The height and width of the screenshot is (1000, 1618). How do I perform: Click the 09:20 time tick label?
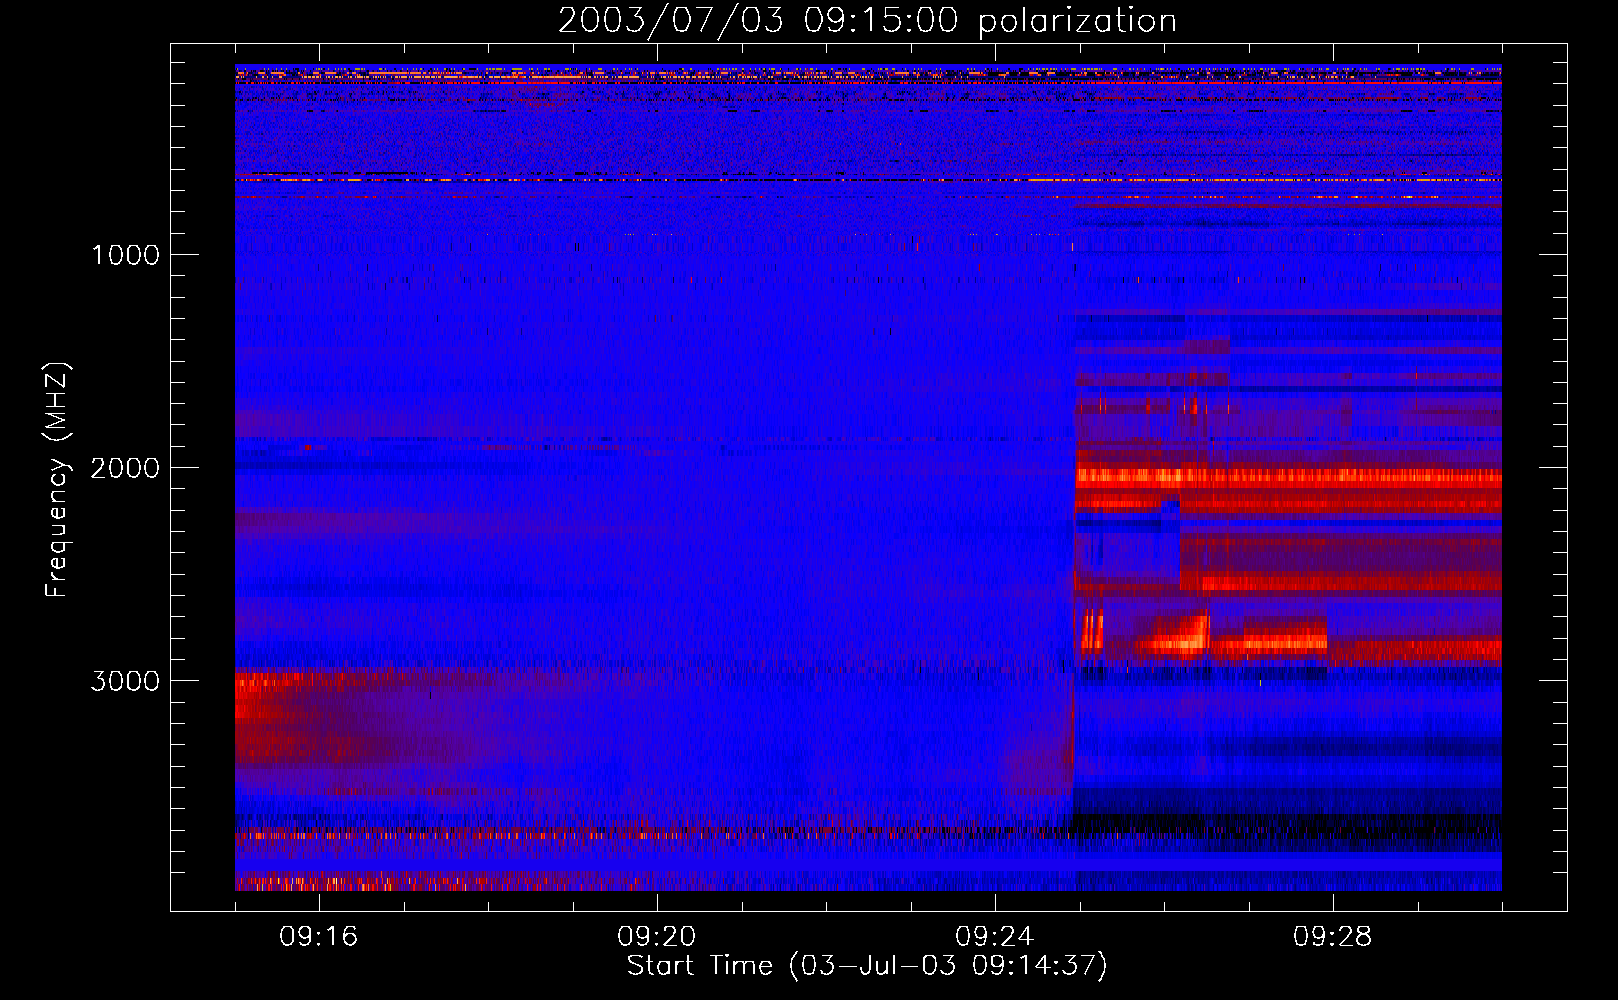click(x=657, y=937)
